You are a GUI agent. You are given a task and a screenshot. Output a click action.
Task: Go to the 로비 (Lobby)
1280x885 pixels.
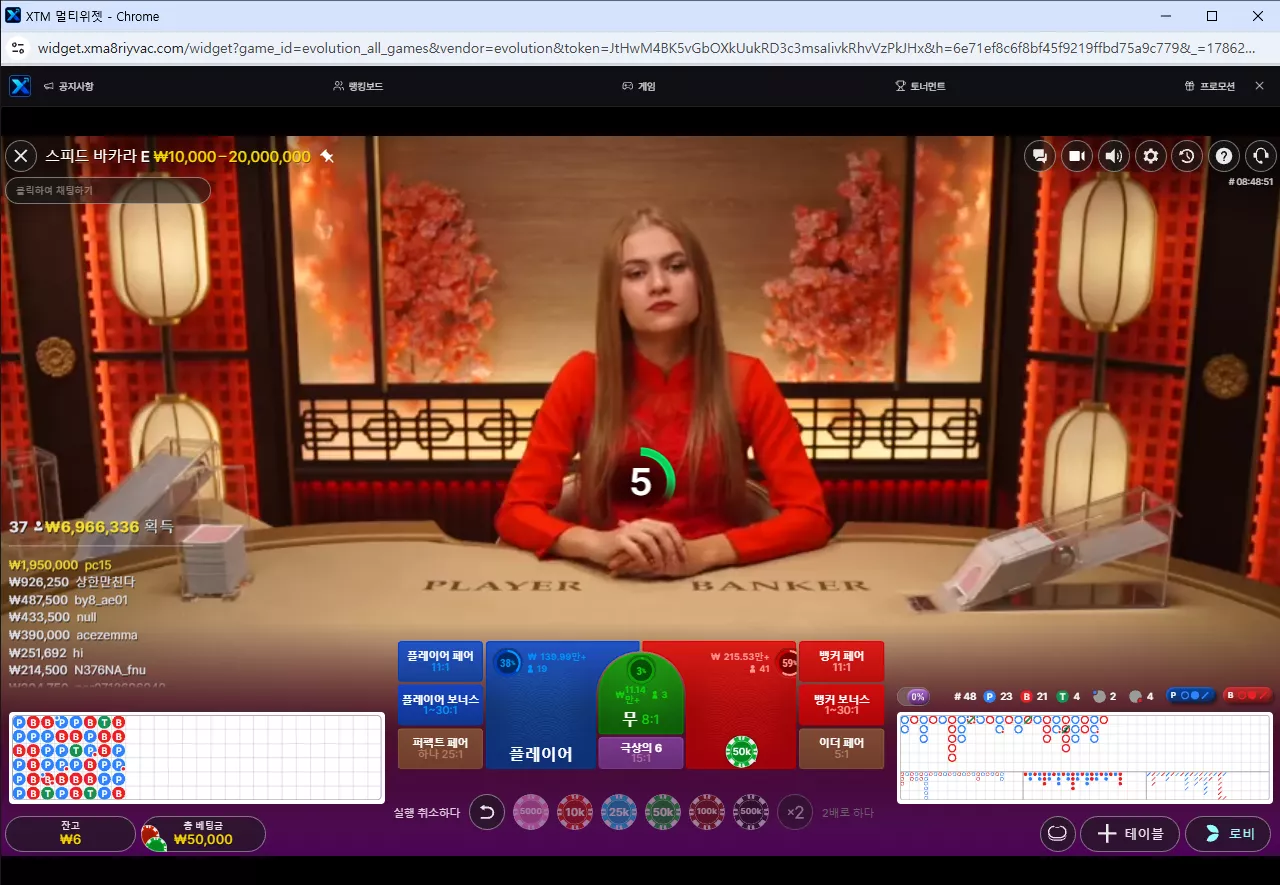pos(1228,833)
